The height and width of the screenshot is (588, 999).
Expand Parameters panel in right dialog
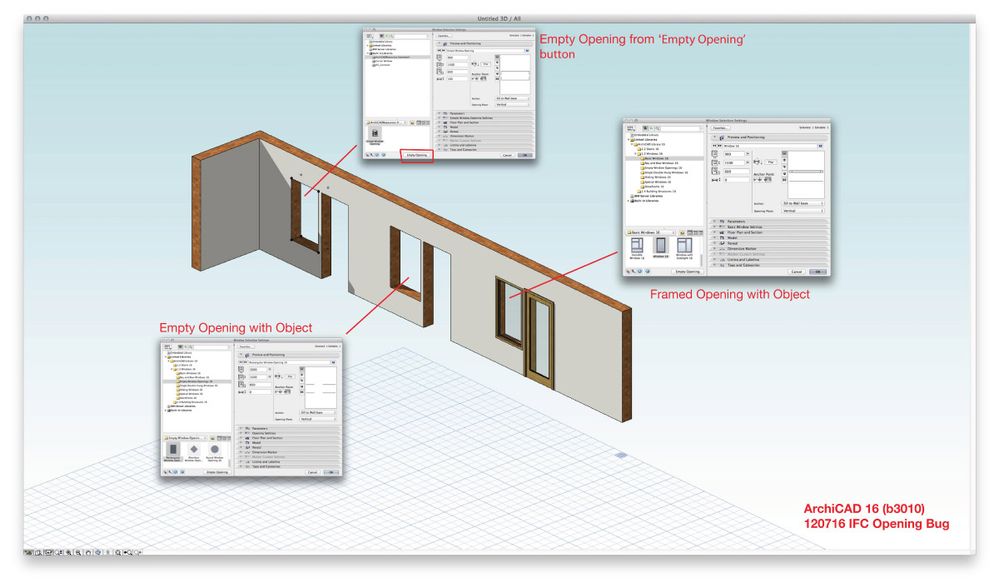point(715,222)
